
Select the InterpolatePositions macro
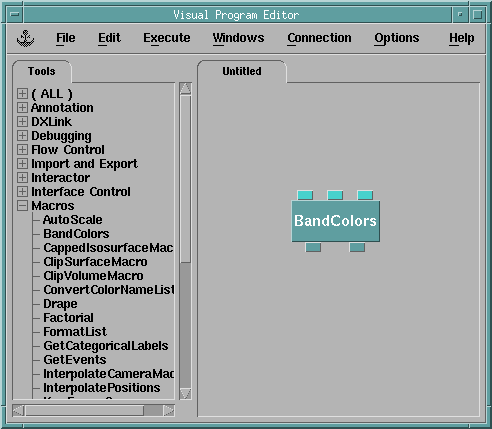click(x=102, y=388)
